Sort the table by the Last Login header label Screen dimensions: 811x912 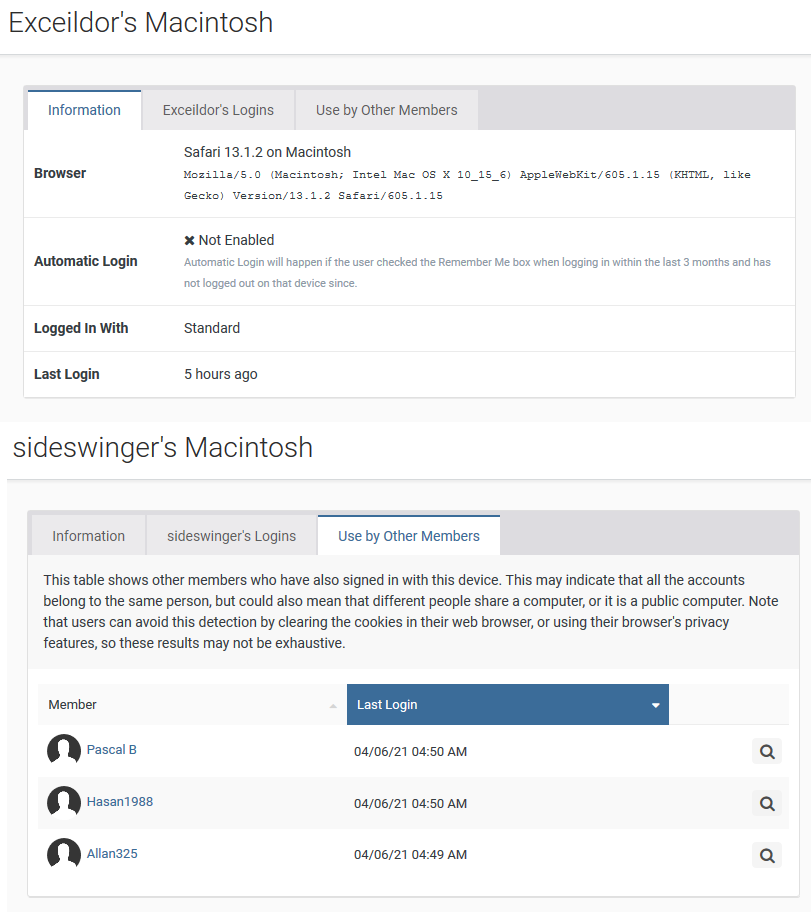(x=387, y=705)
